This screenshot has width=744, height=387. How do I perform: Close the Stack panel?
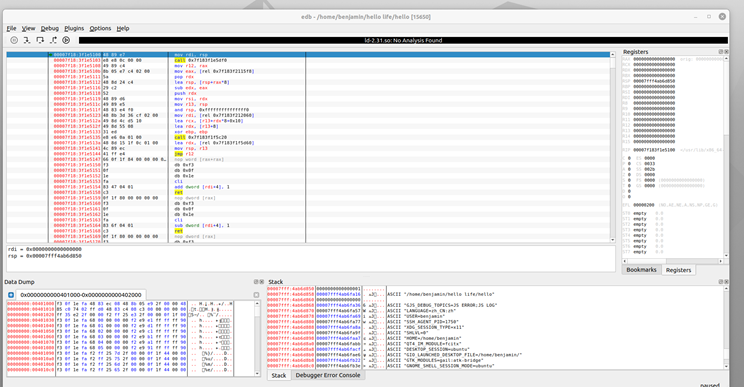click(726, 282)
